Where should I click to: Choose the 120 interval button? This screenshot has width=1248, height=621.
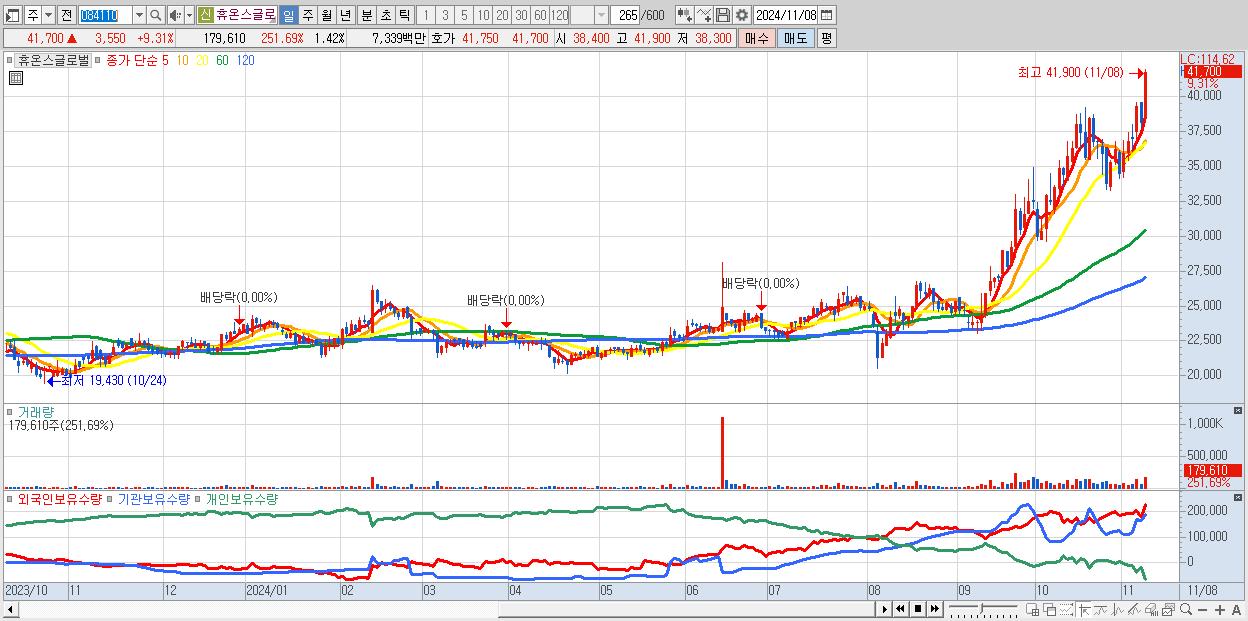(560, 15)
